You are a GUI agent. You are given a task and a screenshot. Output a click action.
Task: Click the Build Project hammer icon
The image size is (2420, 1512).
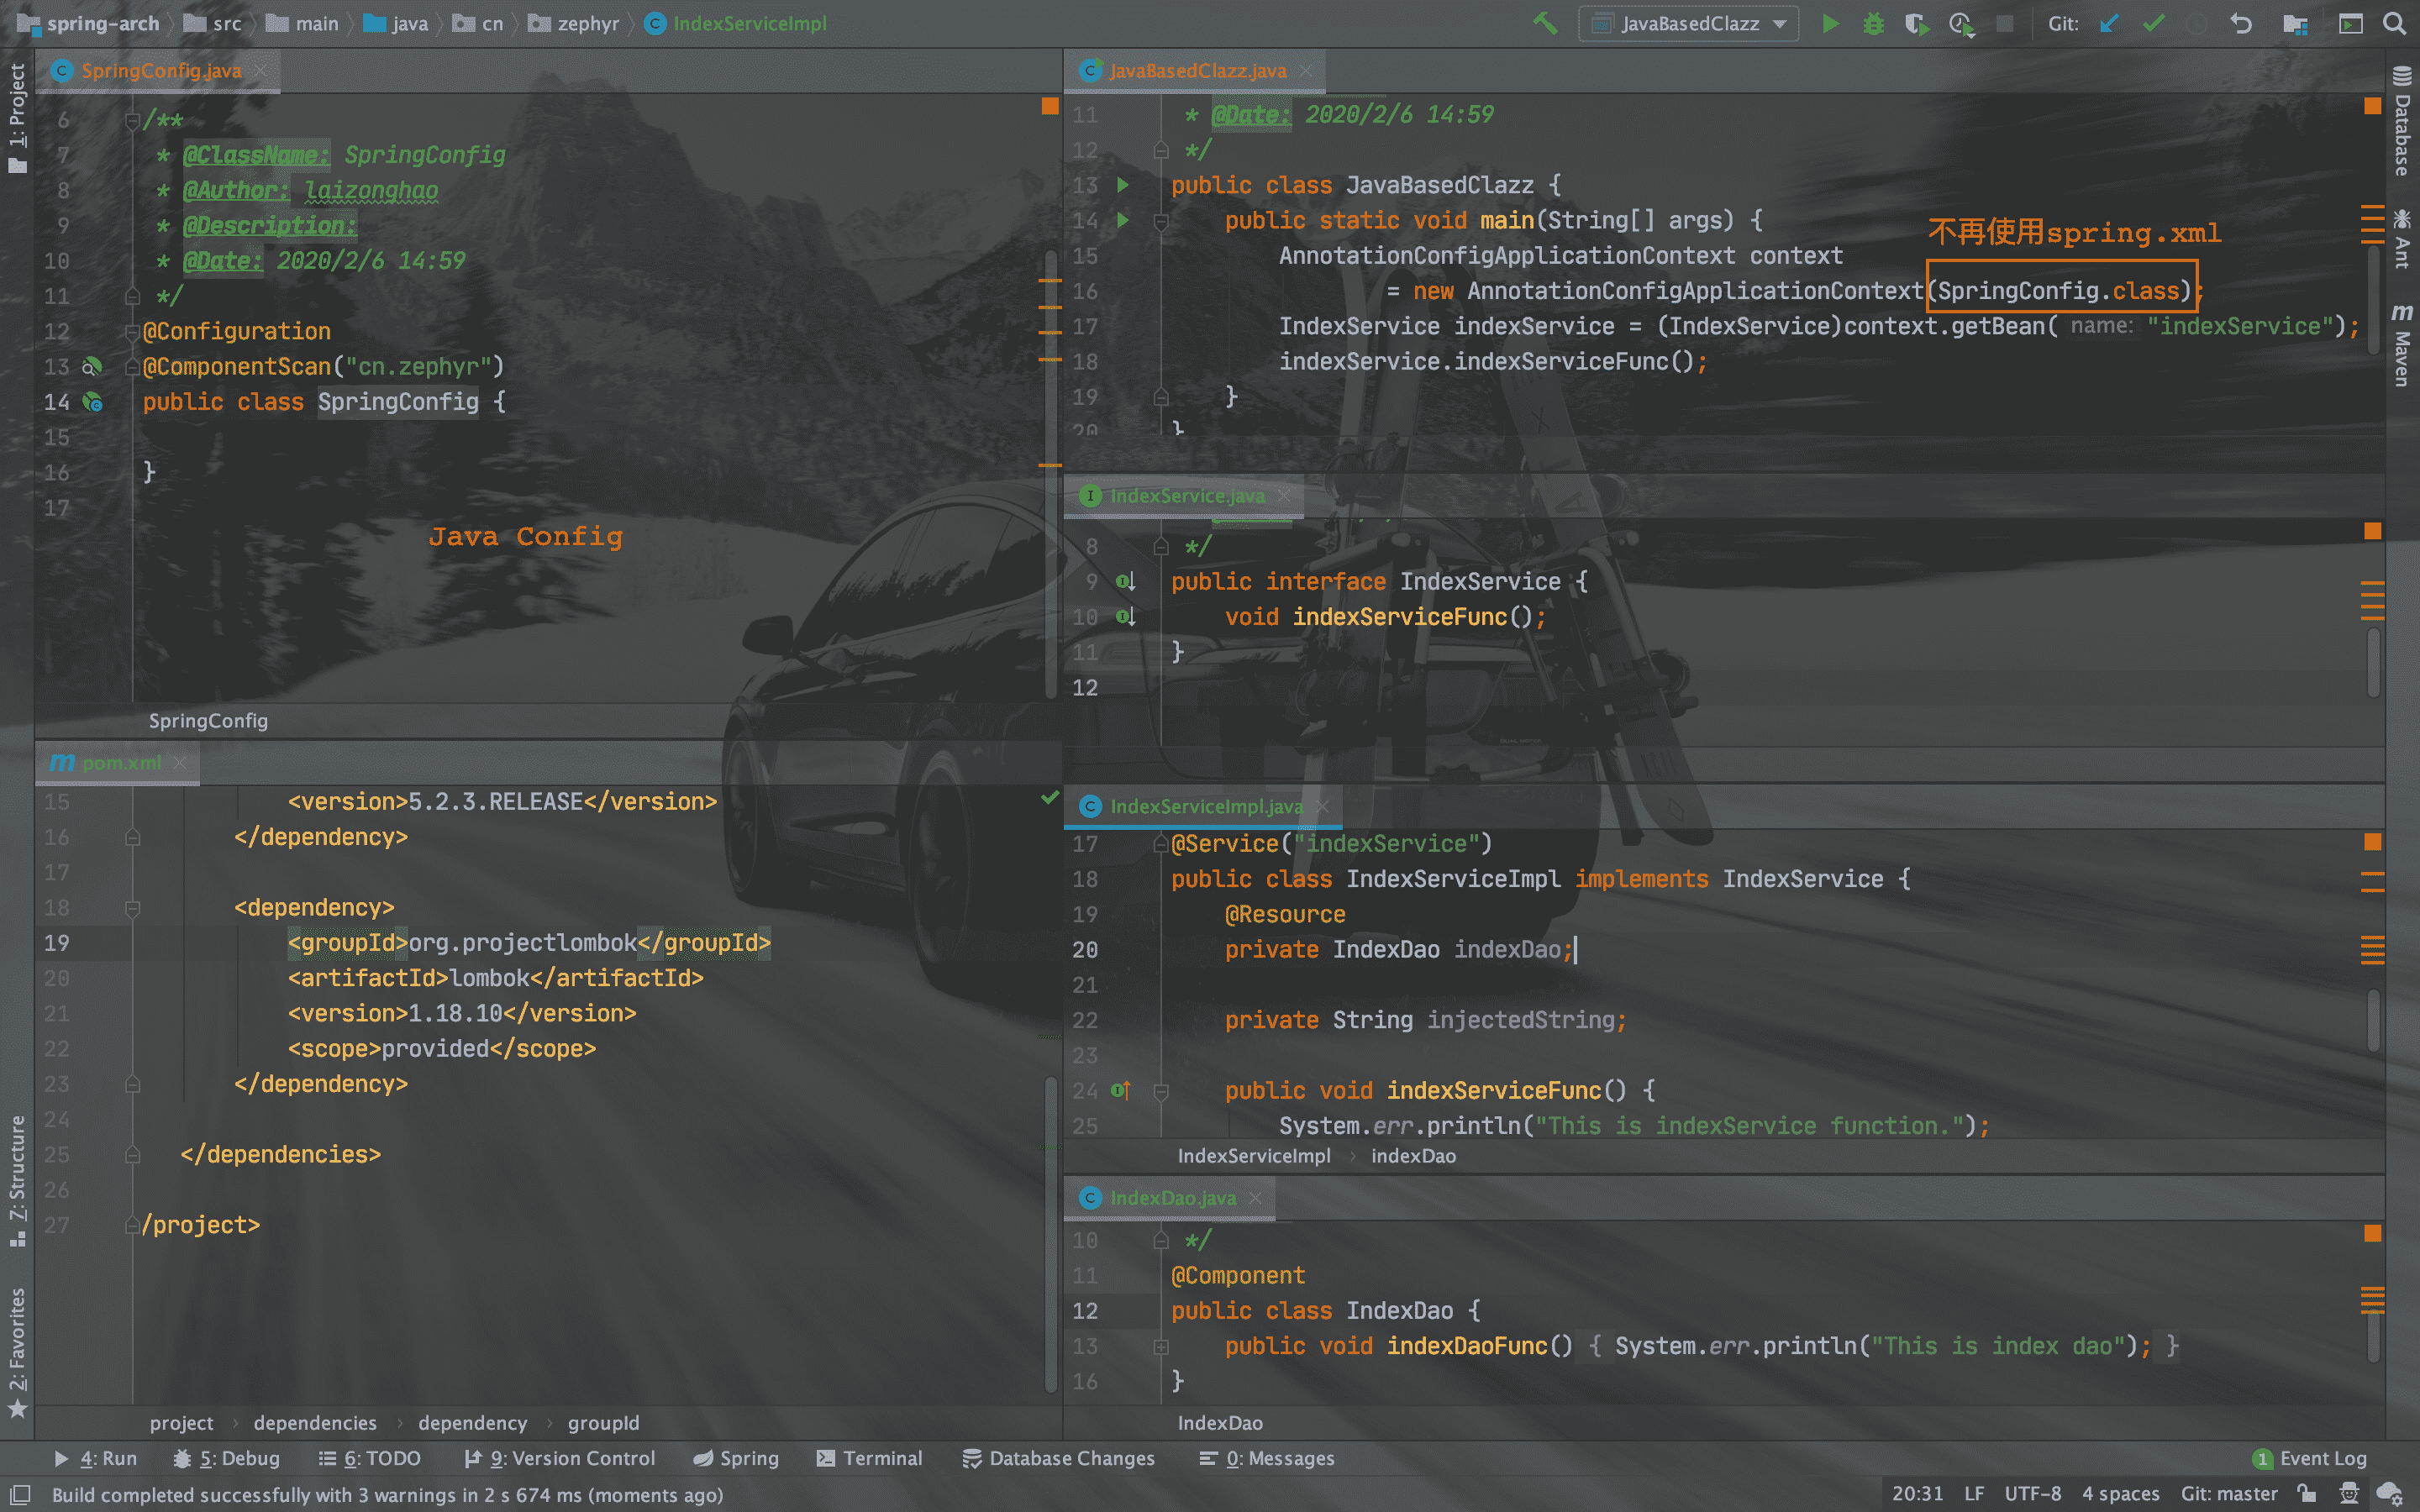pyautogui.click(x=1545, y=23)
